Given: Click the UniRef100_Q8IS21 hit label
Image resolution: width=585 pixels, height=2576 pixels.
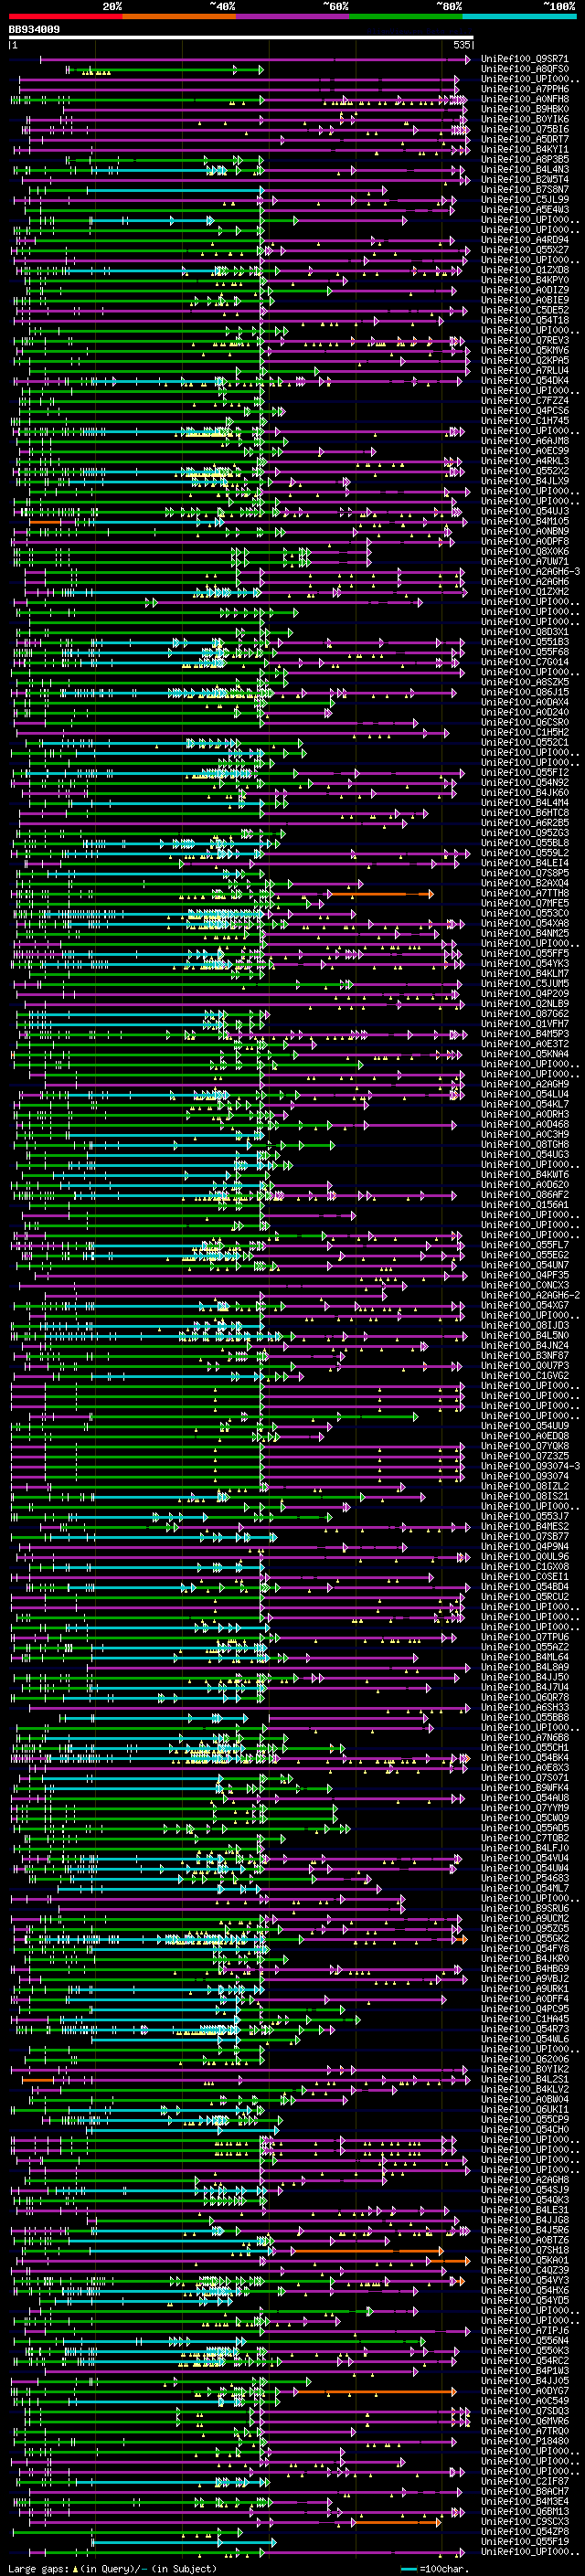Looking at the screenshot, I should click(525, 1496).
